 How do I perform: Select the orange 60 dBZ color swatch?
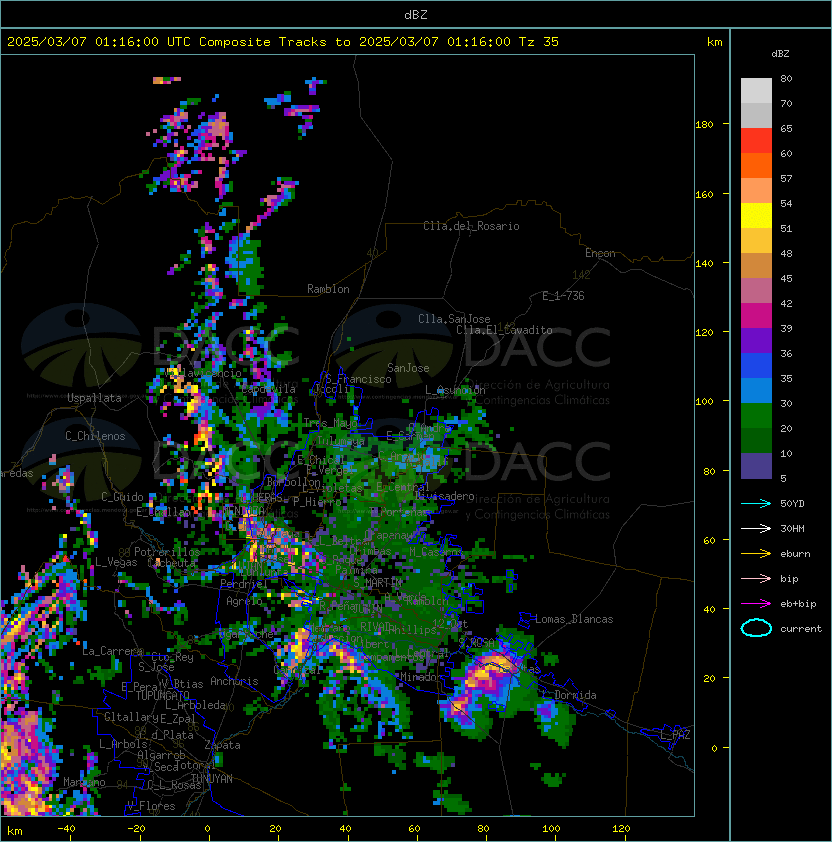tap(756, 165)
